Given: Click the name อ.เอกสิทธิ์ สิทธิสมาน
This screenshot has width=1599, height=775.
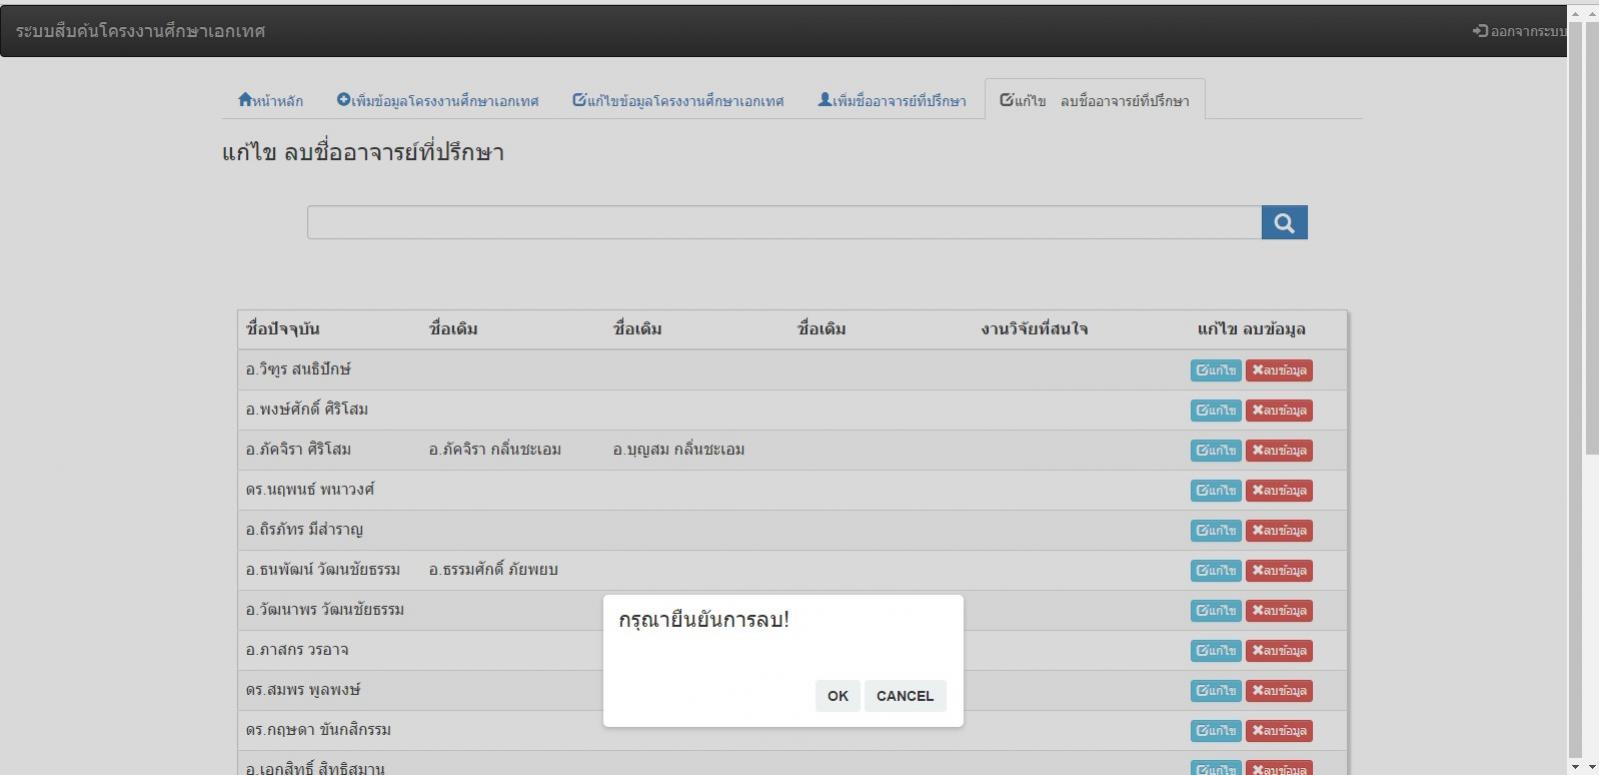Looking at the screenshot, I should 315,768.
